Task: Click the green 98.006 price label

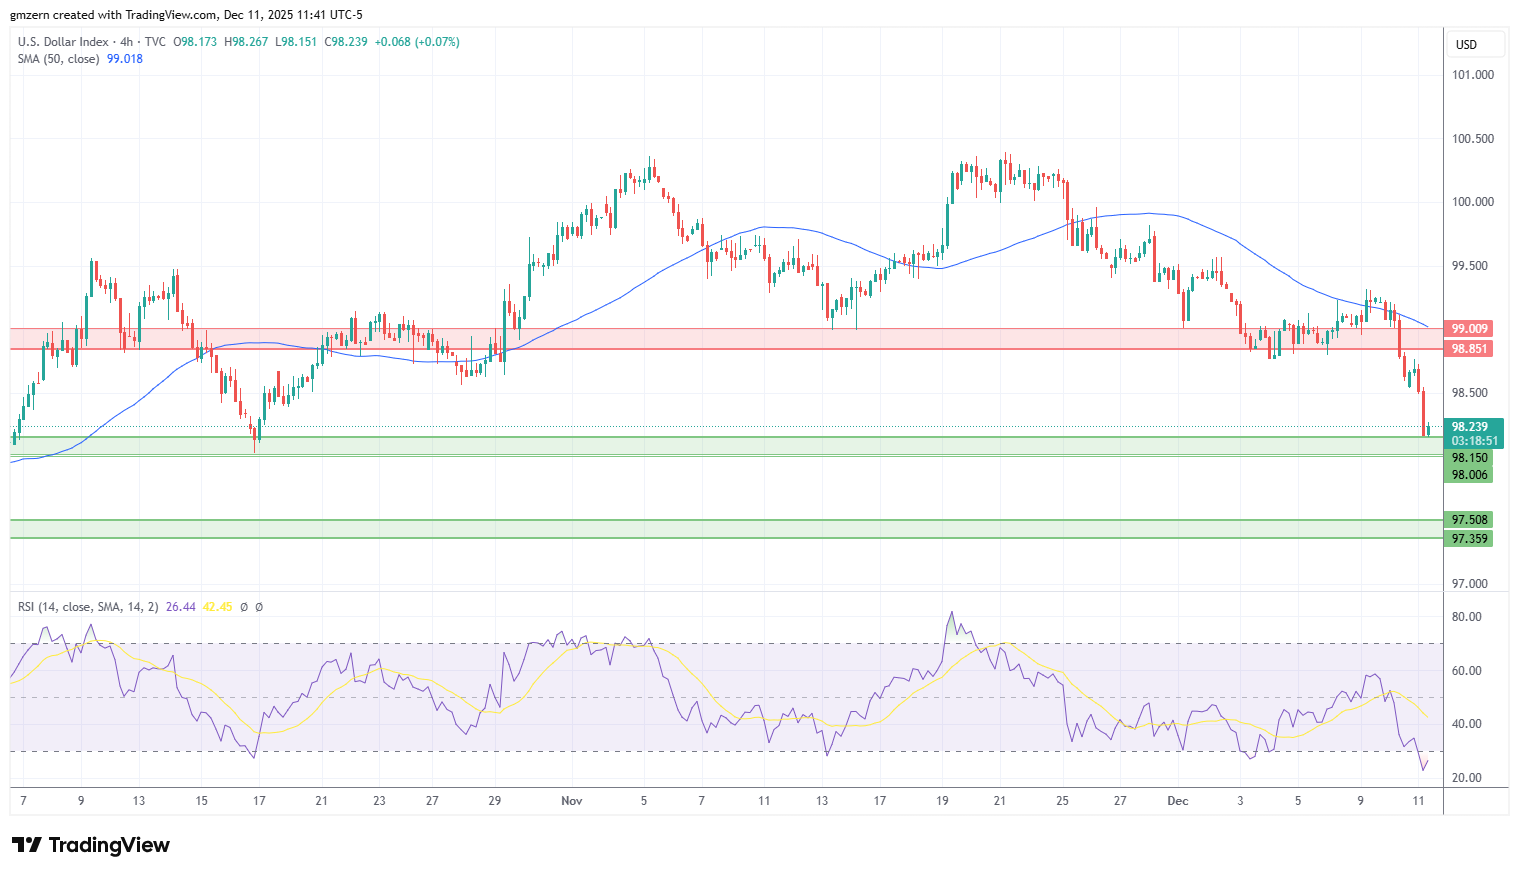Action: pyautogui.click(x=1470, y=475)
